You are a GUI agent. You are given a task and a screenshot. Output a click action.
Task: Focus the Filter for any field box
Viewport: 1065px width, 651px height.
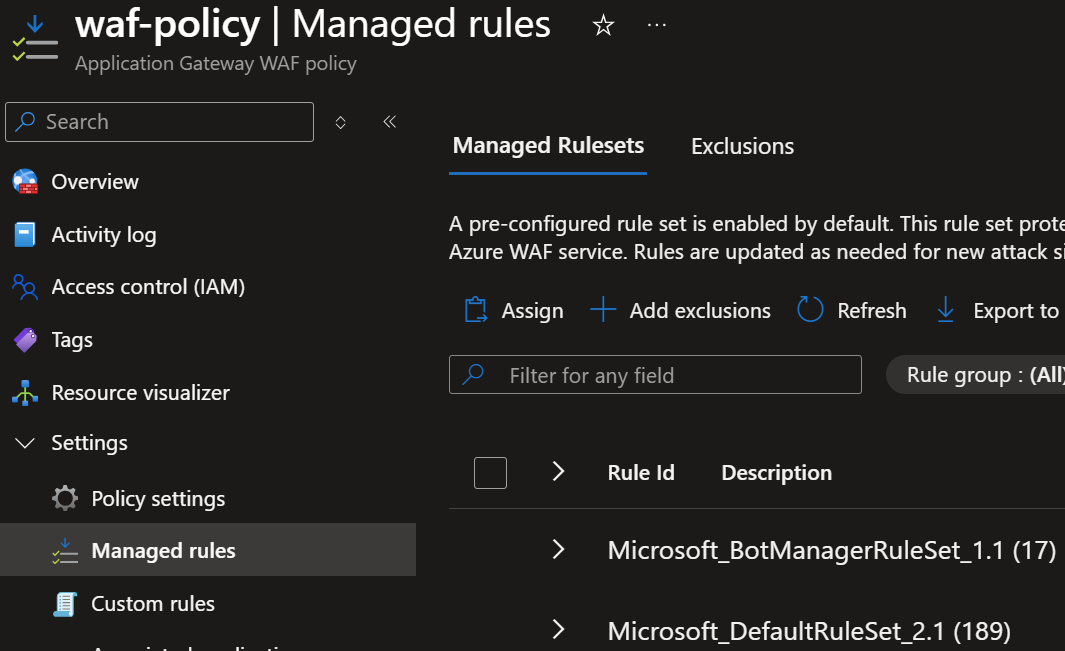pyautogui.click(x=655, y=374)
